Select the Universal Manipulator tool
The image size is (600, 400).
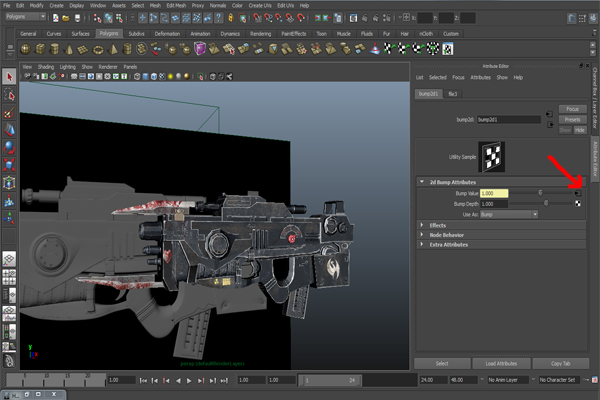coord(9,183)
